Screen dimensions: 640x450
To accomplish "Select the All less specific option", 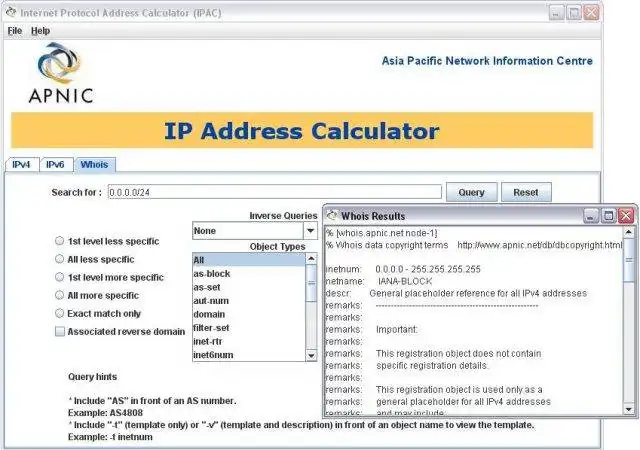I will [60, 259].
